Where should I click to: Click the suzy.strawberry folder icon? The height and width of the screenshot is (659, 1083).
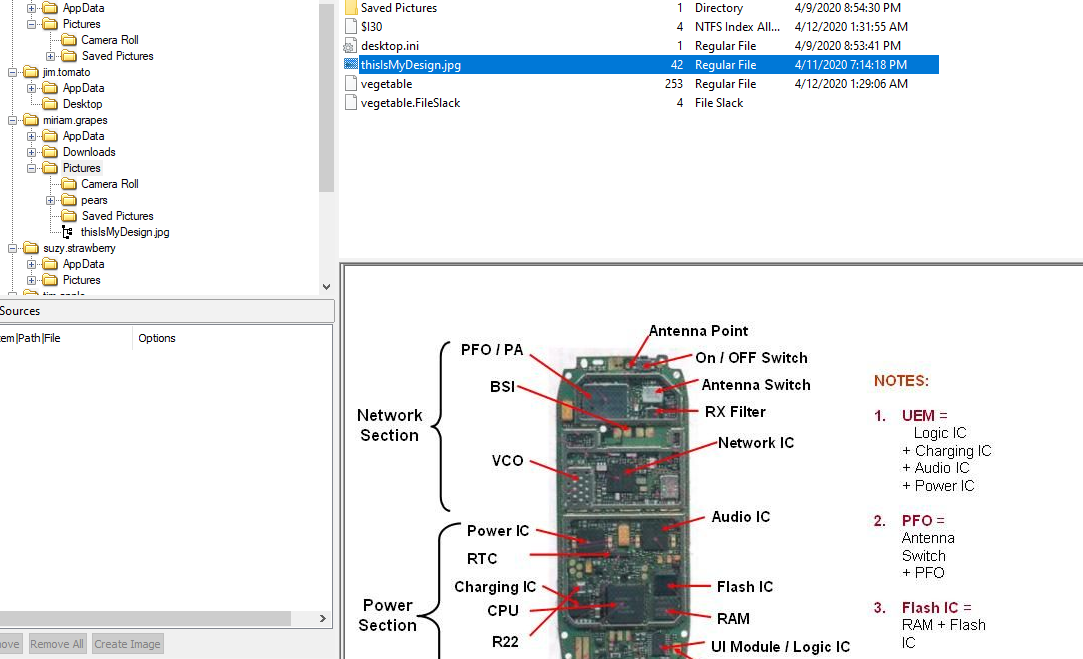pos(31,248)
